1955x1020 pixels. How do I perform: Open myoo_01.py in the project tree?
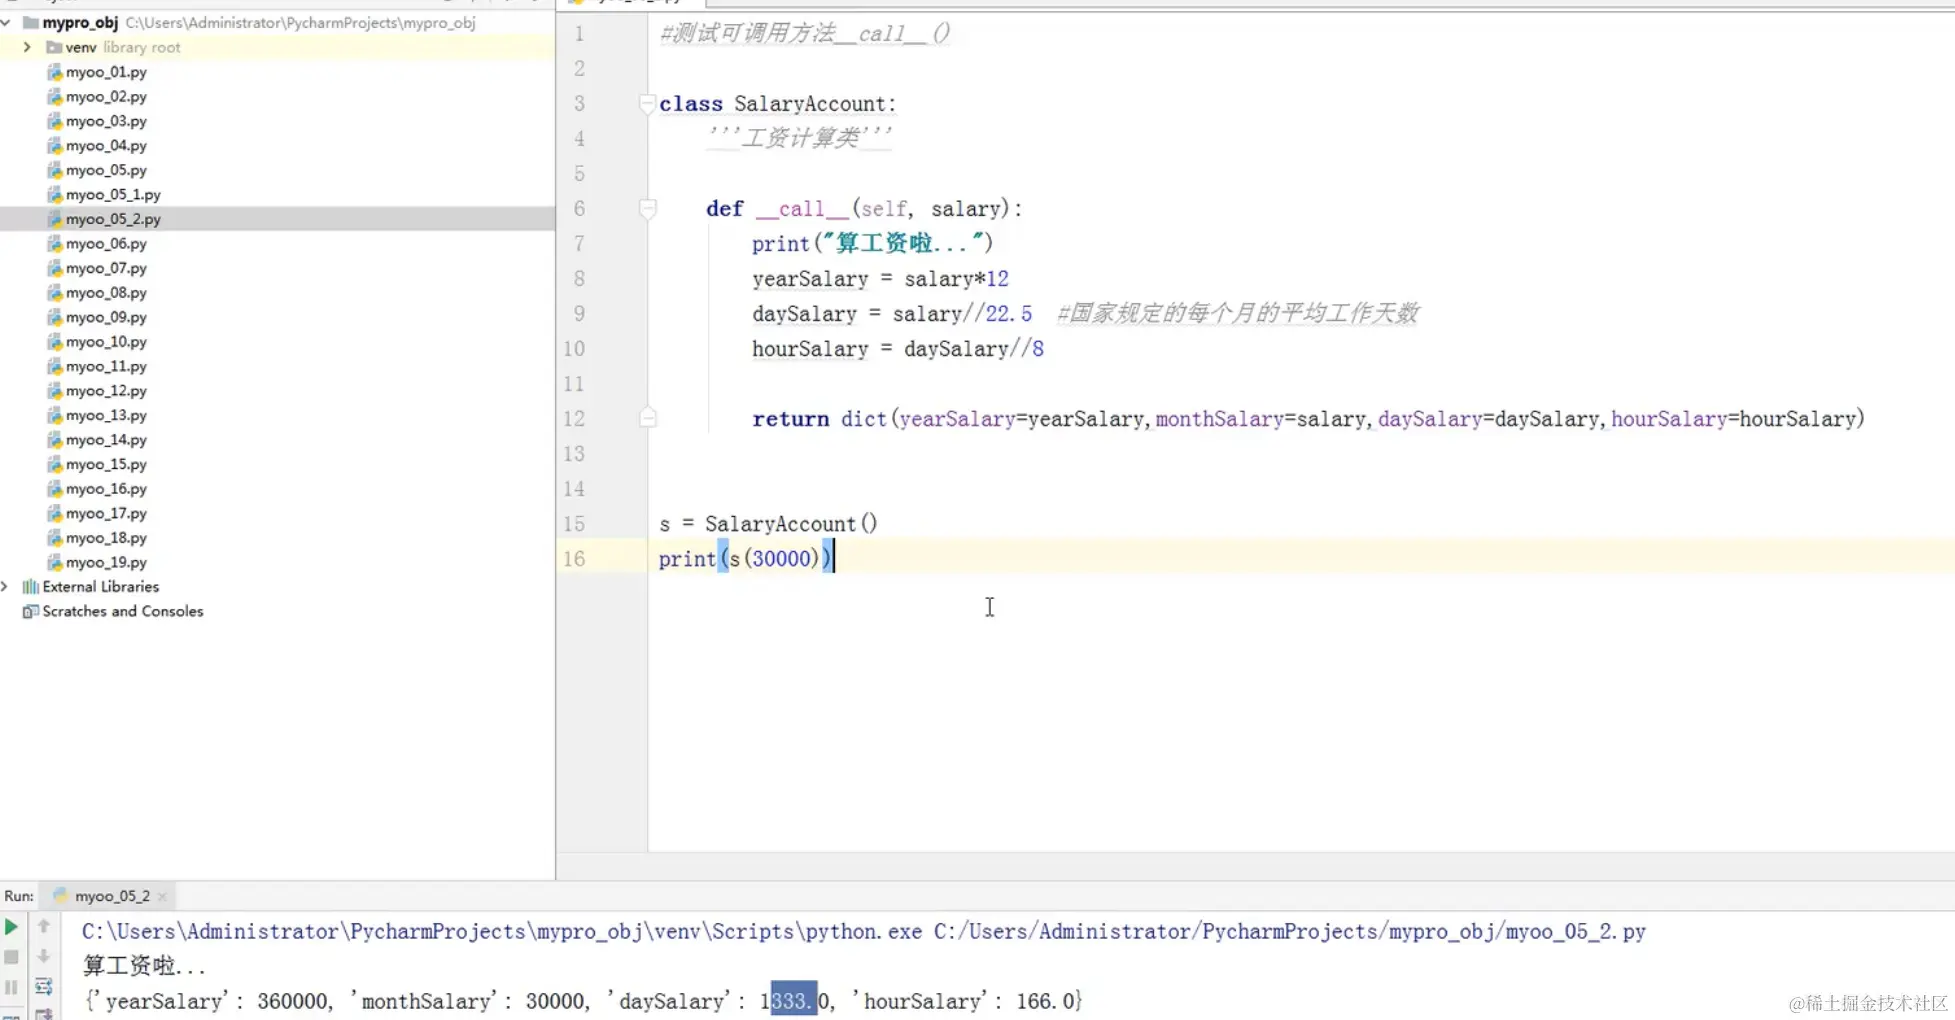pos(106,72)
